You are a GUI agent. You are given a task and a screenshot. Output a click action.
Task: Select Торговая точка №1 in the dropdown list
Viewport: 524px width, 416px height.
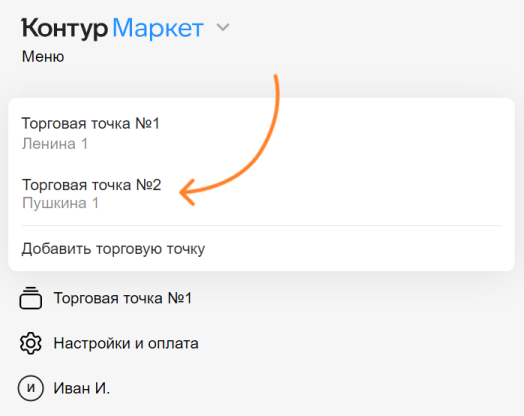(x=261, y=133)
